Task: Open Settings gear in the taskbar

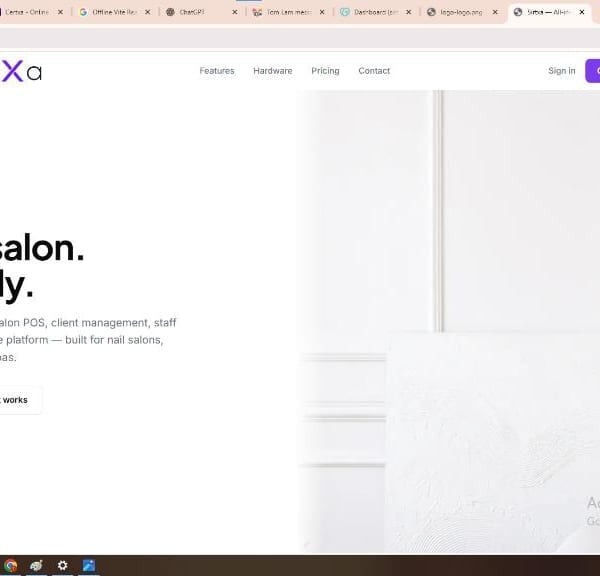Action: (62, 565)
